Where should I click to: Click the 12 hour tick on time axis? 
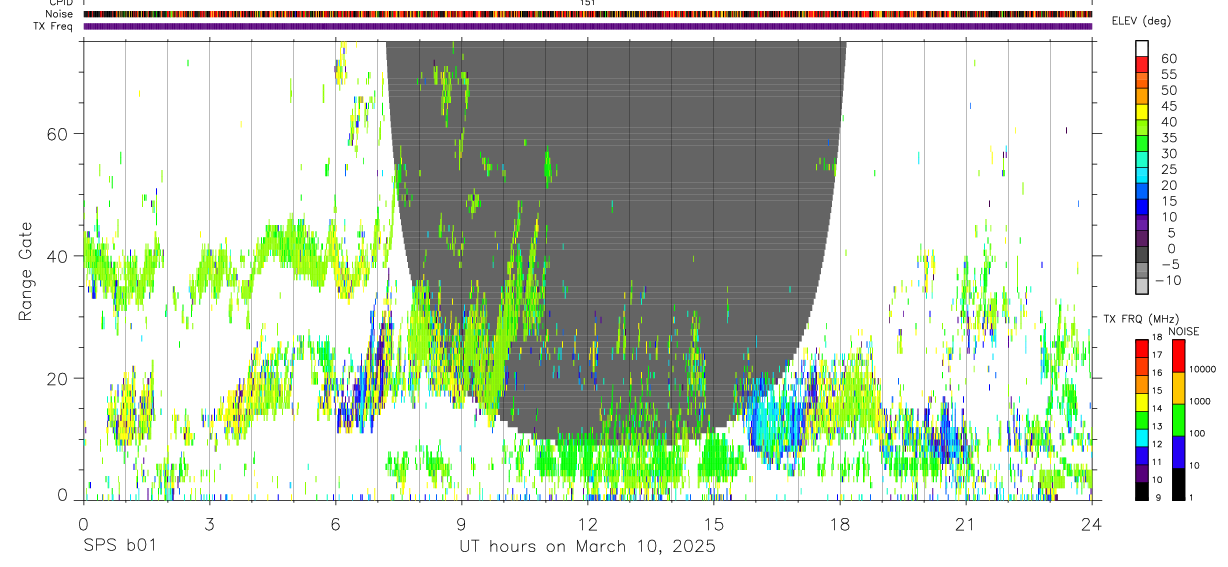(588, 523)
